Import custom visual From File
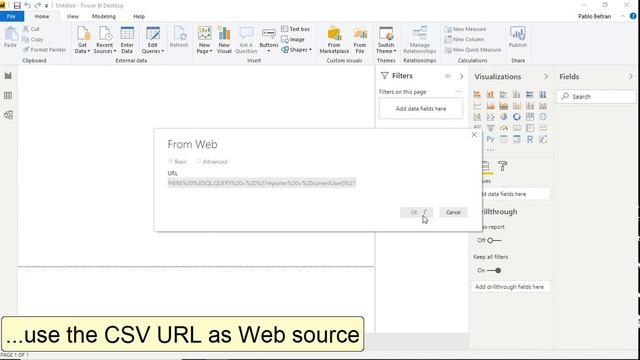Screen dimensions: 640x360 pos(360,40)
